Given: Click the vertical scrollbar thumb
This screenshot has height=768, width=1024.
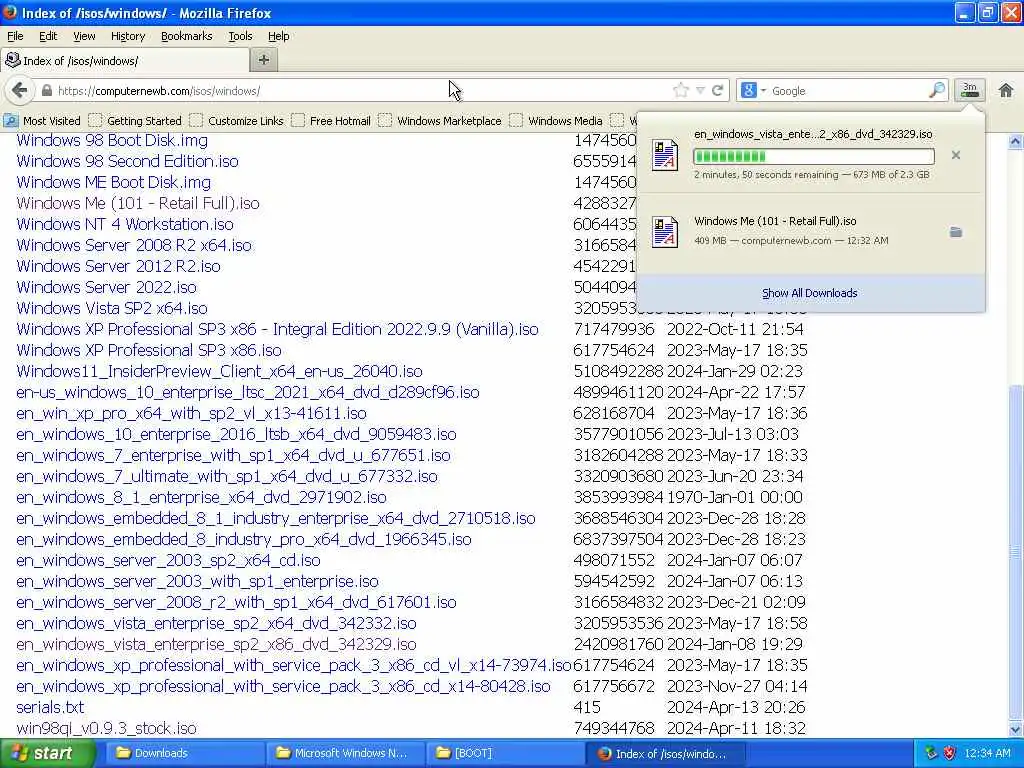Looking at the screenshot, I should pos(1015,552).
